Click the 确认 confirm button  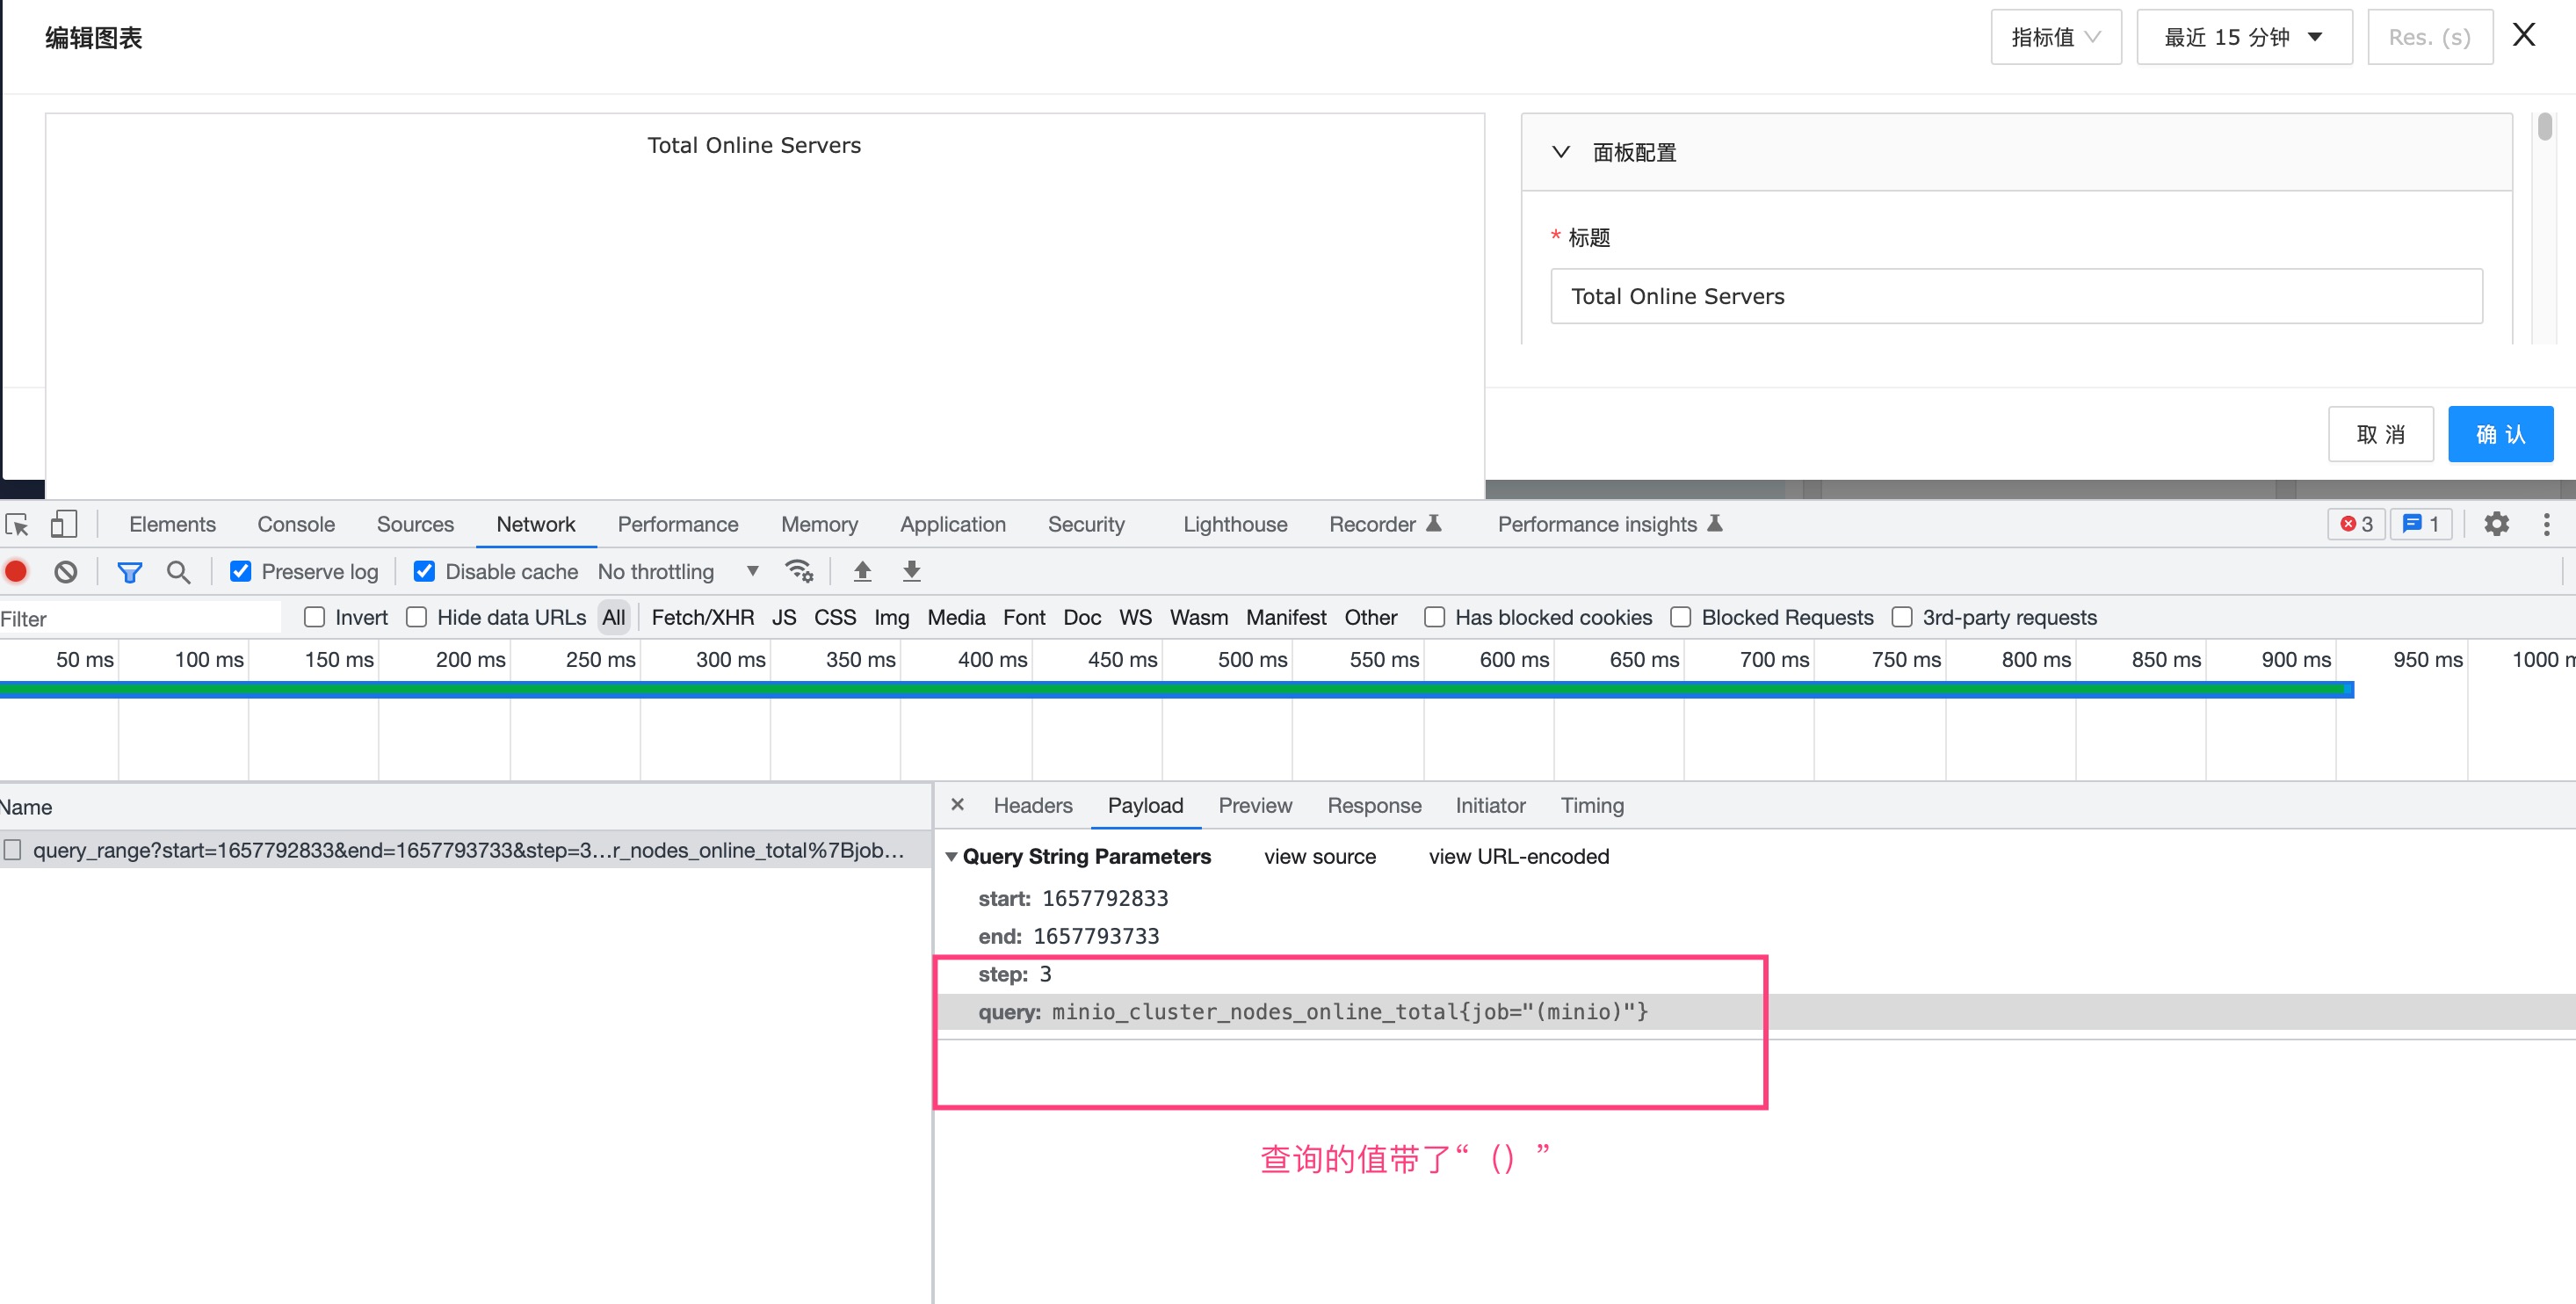[x=2500, y=434]
